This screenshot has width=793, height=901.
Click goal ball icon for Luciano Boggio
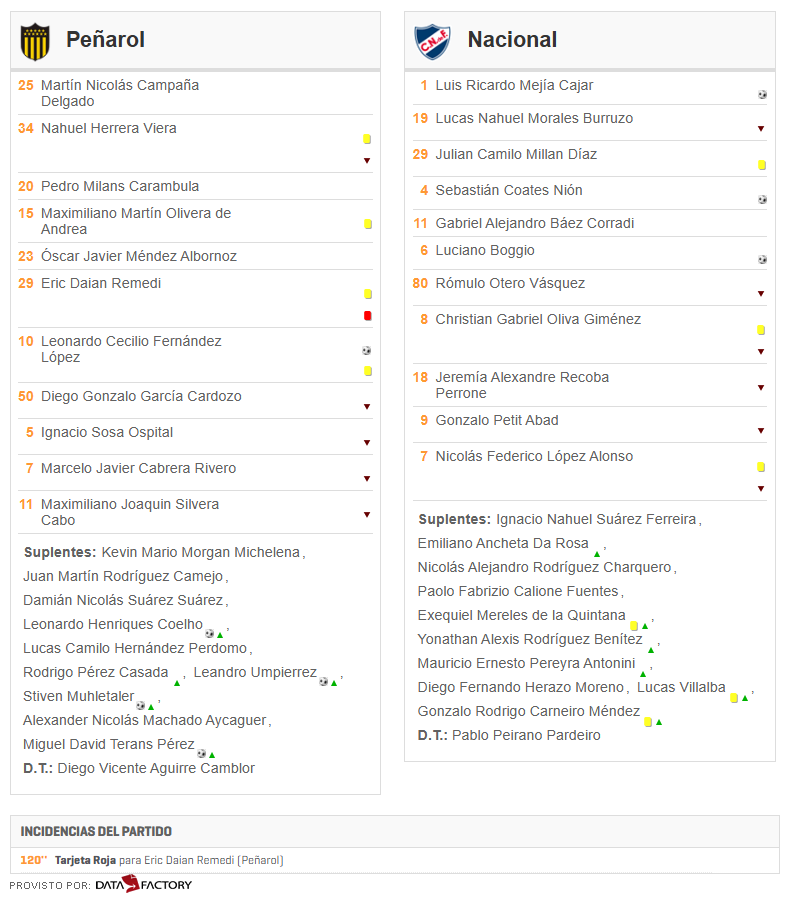762,259
